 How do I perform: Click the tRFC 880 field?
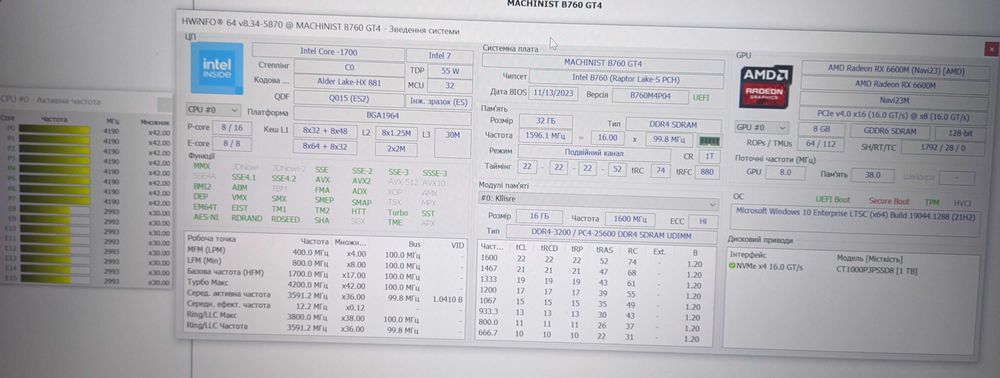[707, 172]
